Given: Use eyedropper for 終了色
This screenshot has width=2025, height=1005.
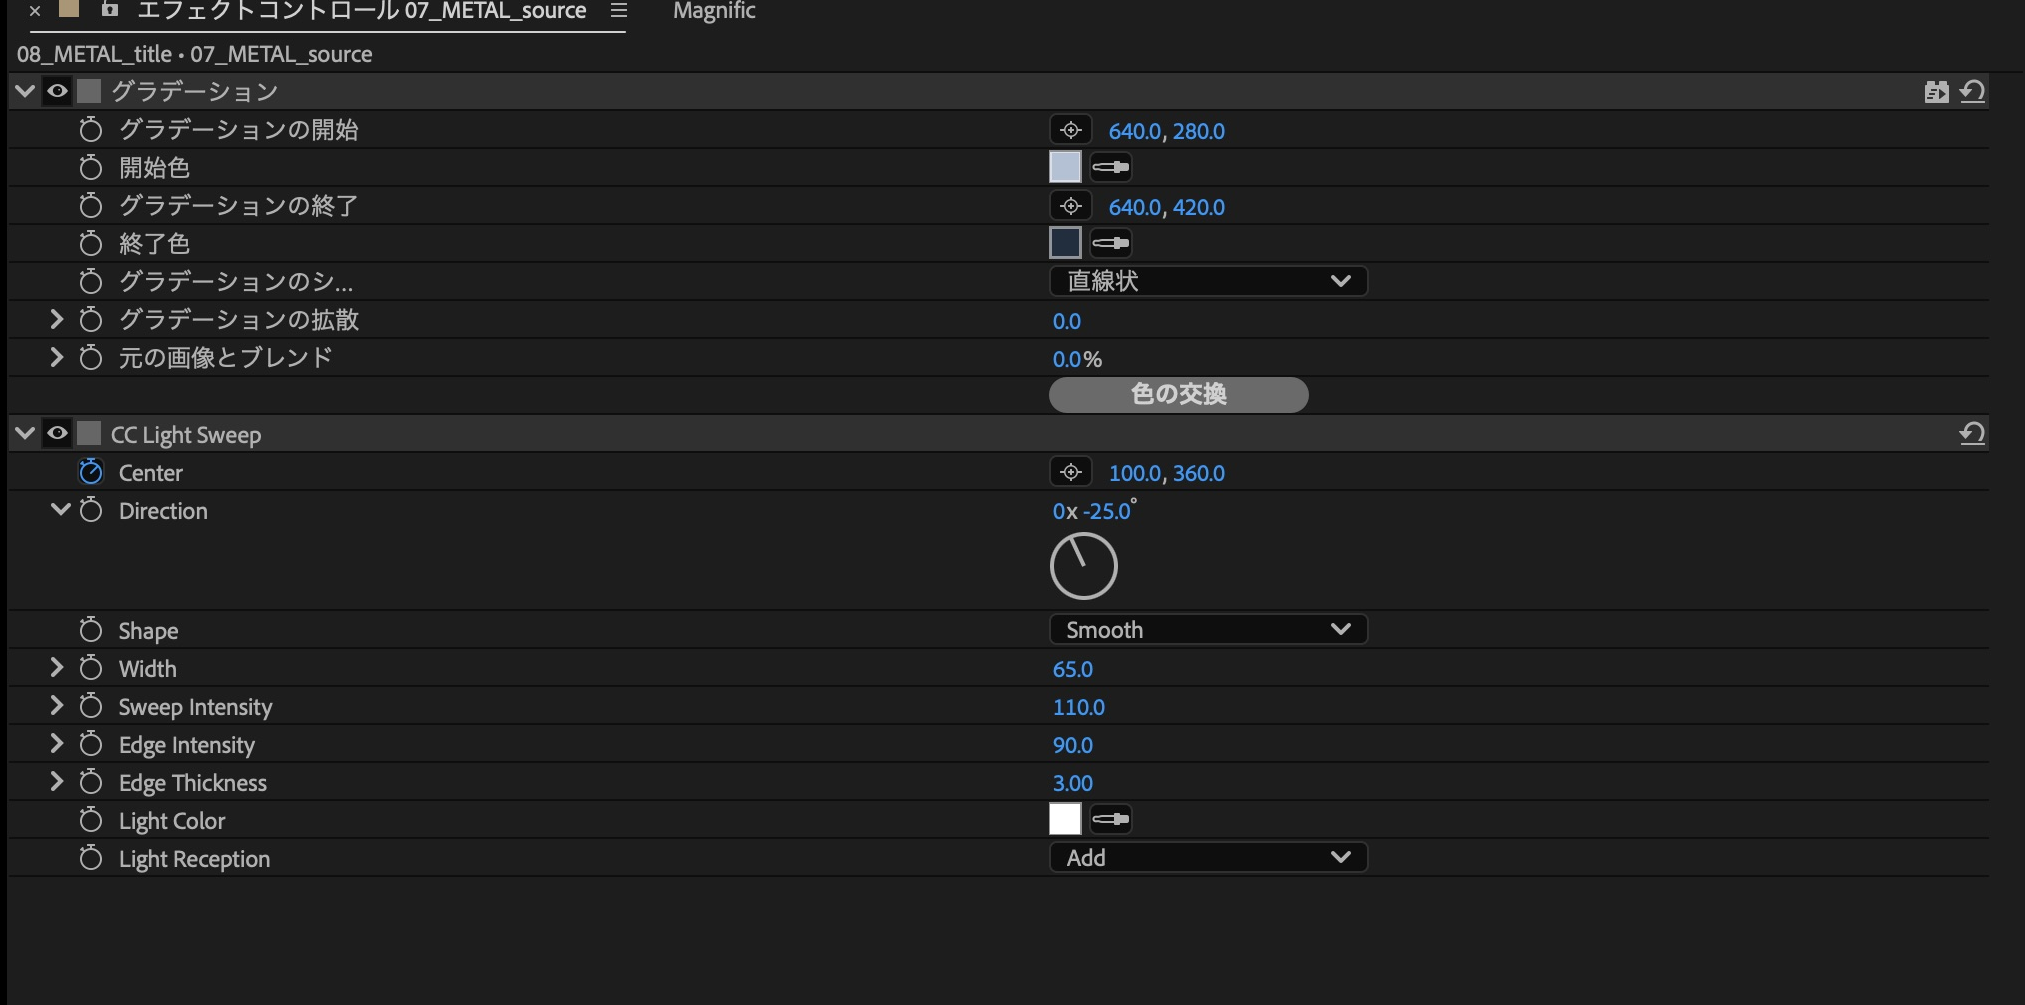Looking at the screenshot, I should click(x=1110, y=243).
